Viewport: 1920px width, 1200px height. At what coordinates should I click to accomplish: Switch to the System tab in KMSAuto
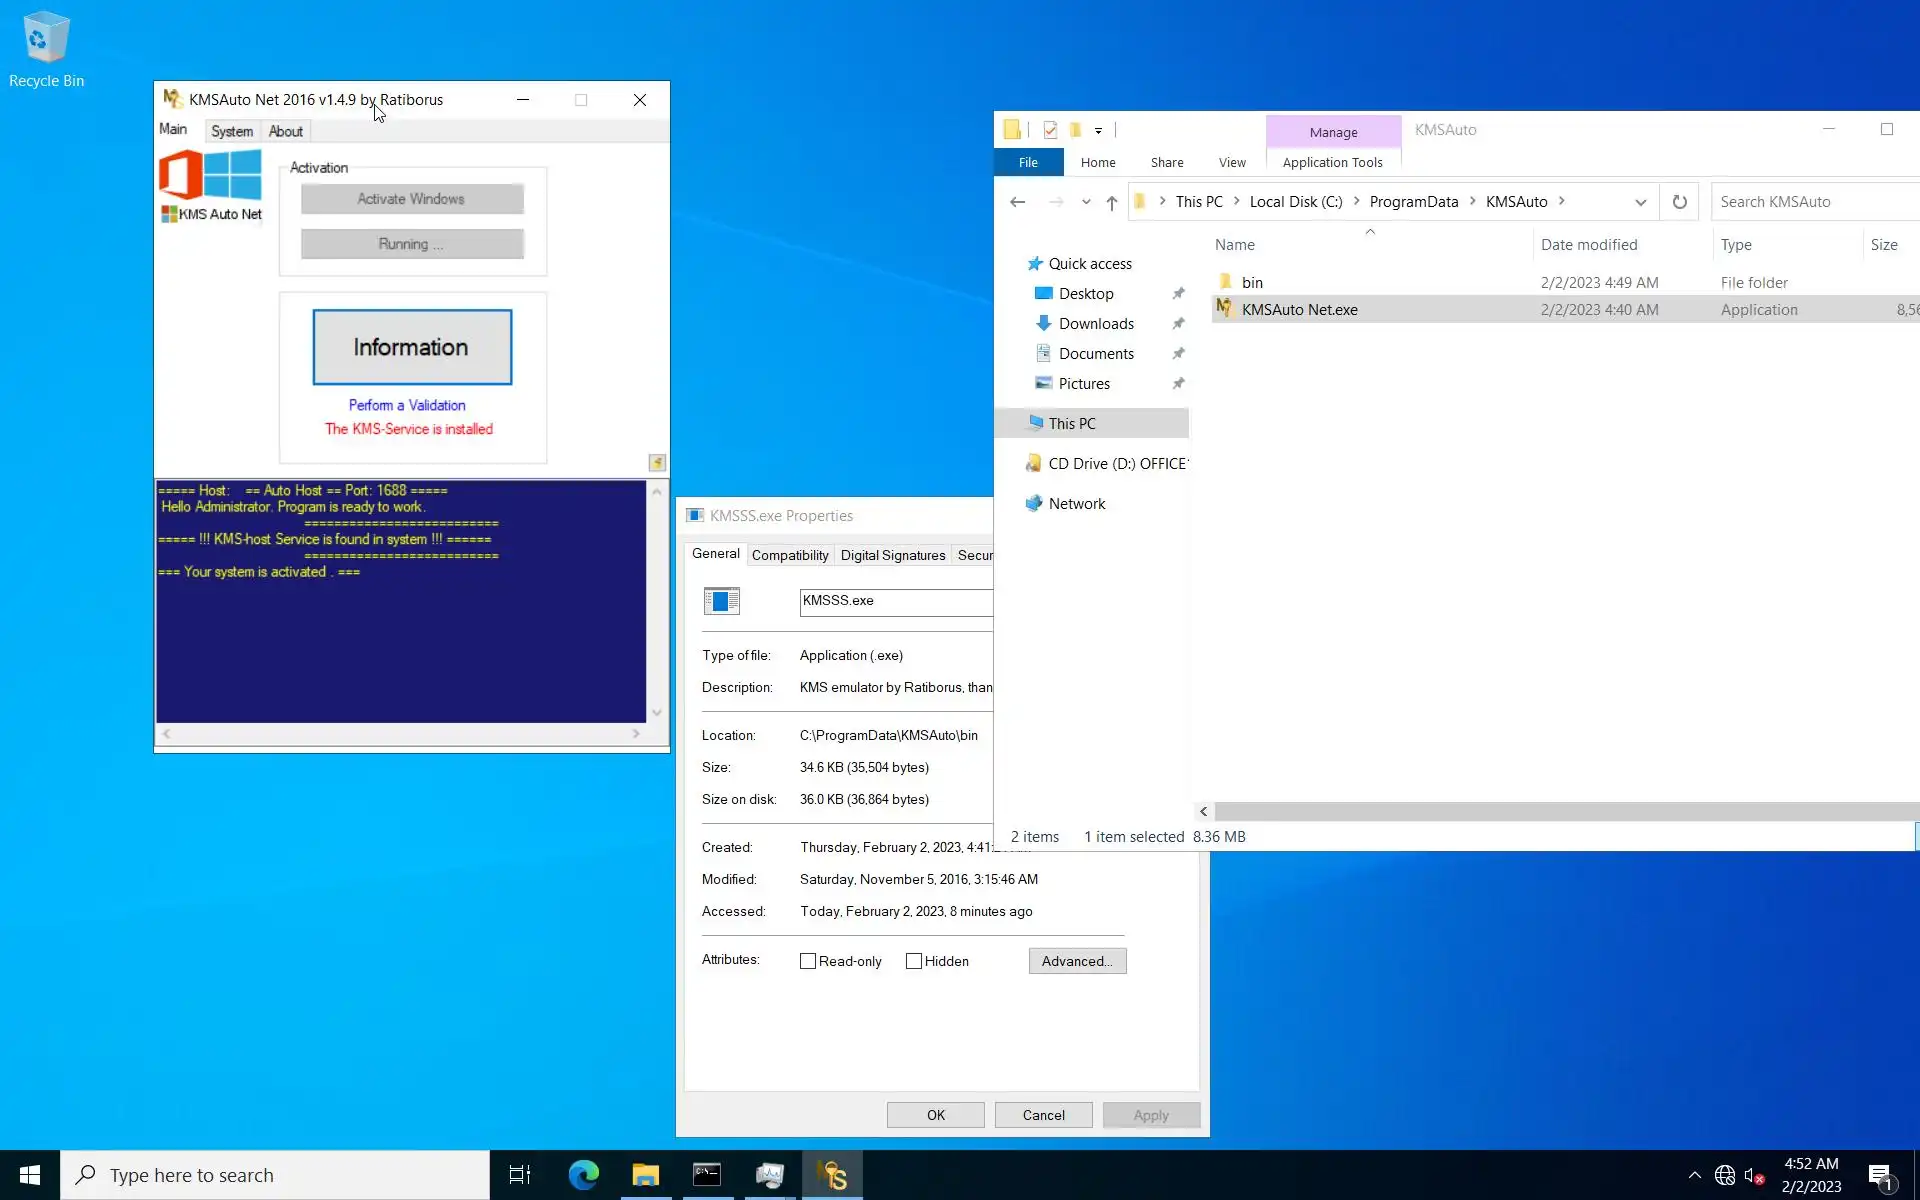(x=232, y=131)
